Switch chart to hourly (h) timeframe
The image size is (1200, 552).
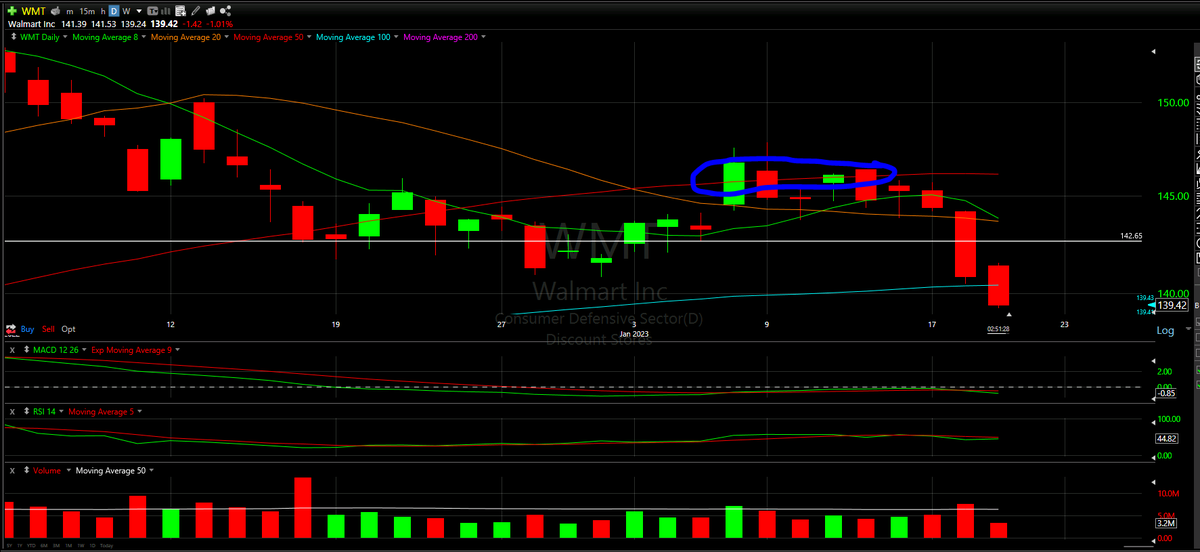pyautogui.click(x=103, y=11)
